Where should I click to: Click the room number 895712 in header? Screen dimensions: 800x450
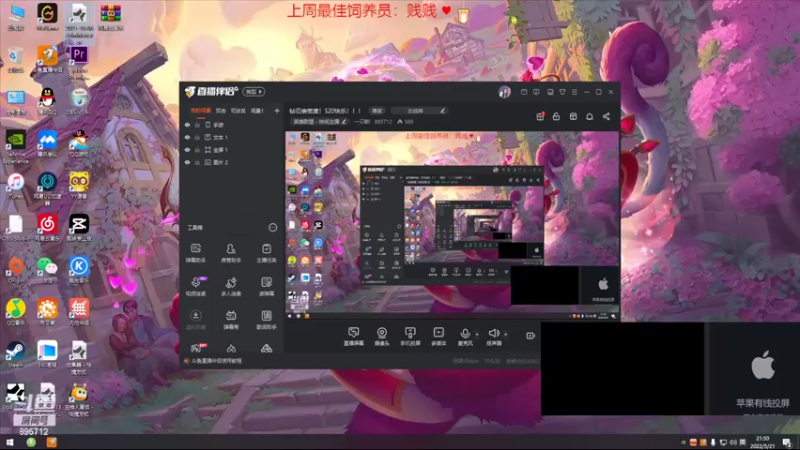pyautogui.click(x=383, y=122)
